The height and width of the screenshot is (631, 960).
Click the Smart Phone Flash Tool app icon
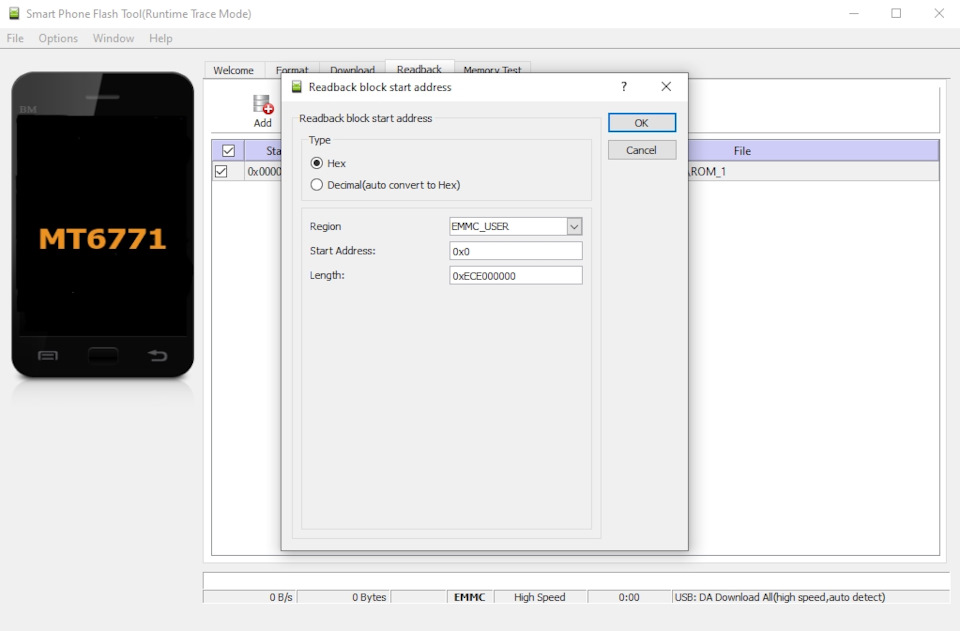[13, 13]
